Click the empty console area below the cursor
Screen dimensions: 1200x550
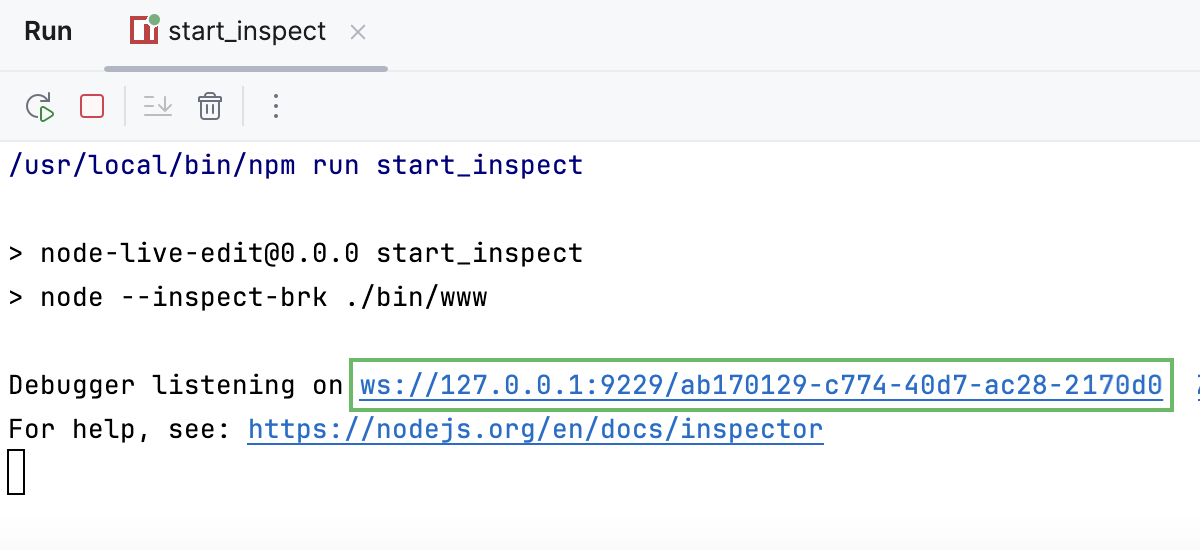coord(600,520)
